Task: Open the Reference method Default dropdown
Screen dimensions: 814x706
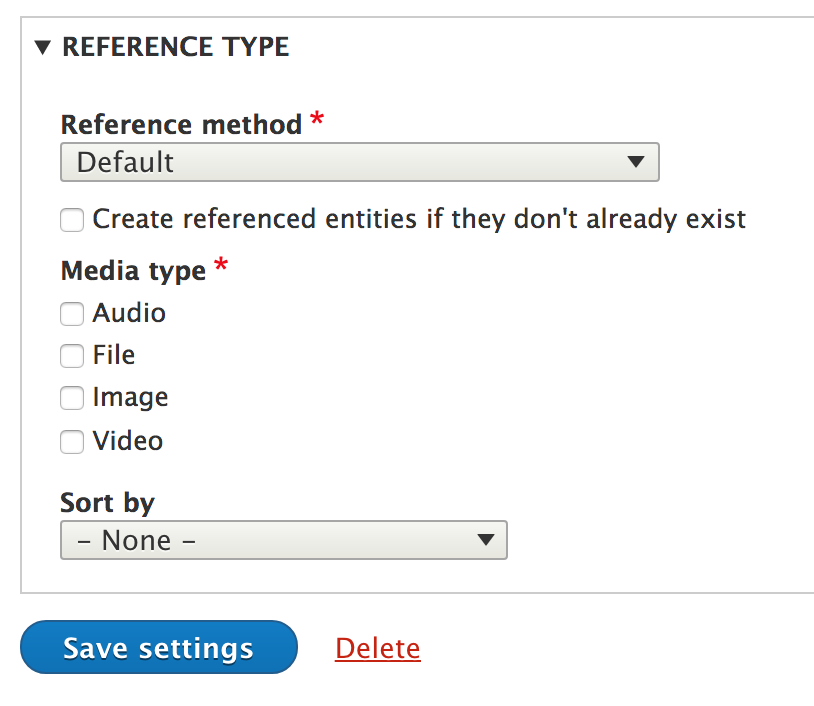Action: [340, 162]
